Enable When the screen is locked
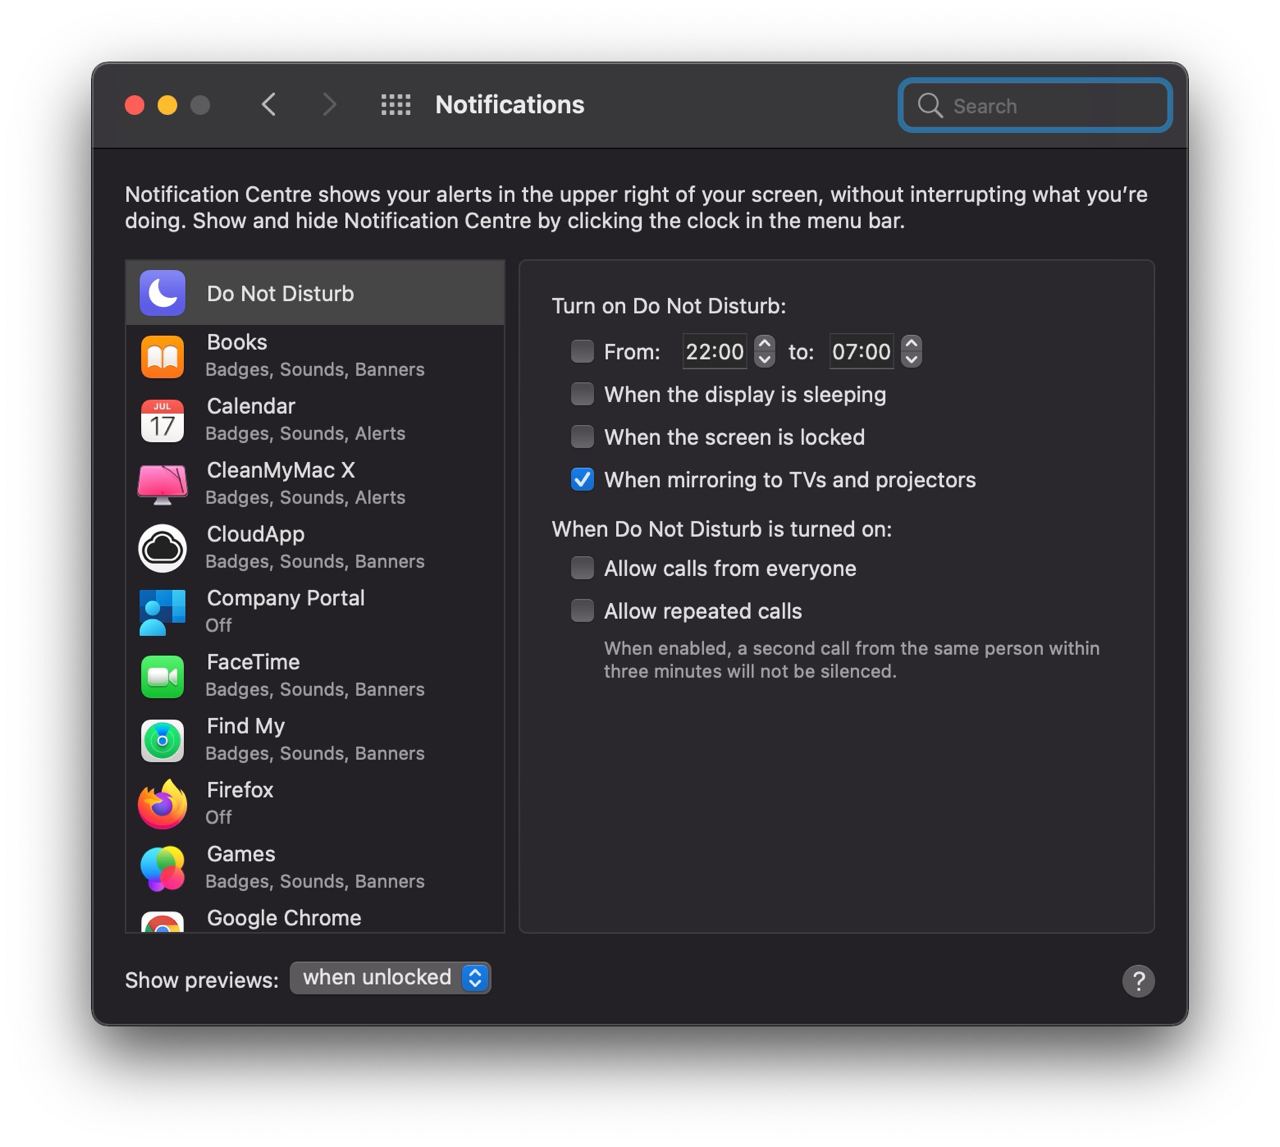Screen dimensions: 1280x1147 582,437
